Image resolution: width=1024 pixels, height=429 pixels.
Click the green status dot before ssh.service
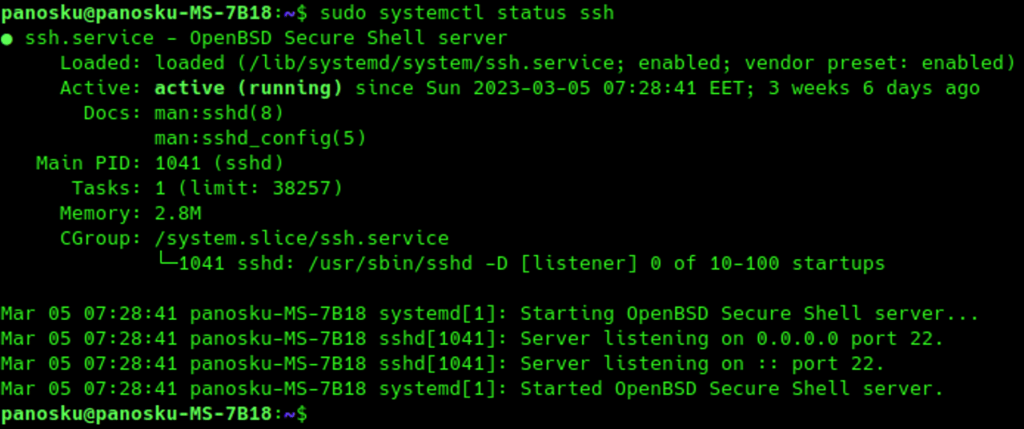coord(7,39)
